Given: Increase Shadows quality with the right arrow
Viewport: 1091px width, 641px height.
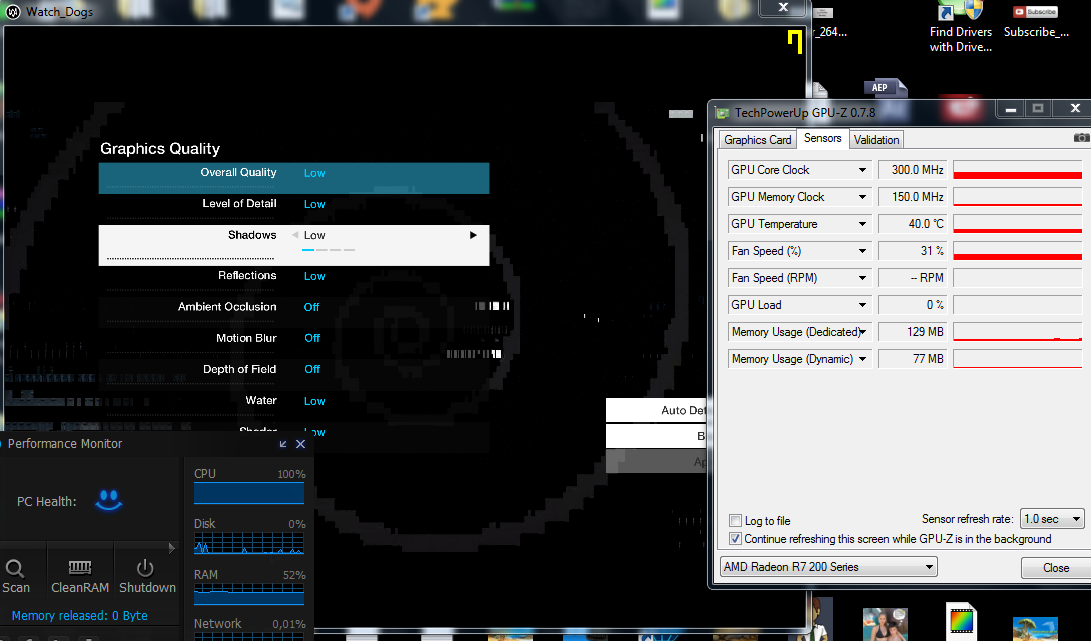Looking at the screenshot, I should coord(473,235).
